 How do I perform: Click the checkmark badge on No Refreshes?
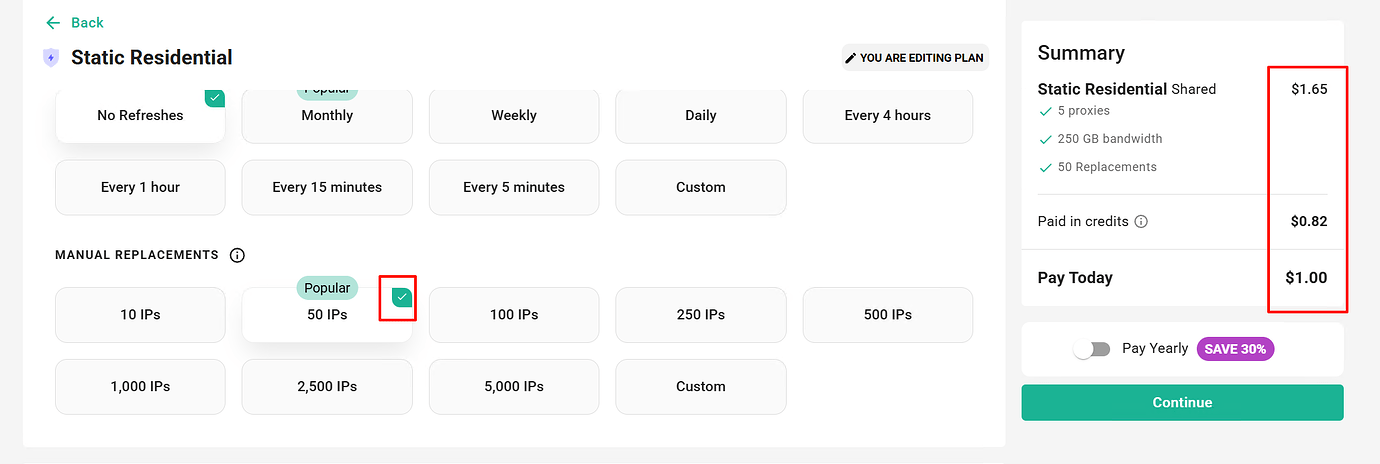(x=214, y=98)
